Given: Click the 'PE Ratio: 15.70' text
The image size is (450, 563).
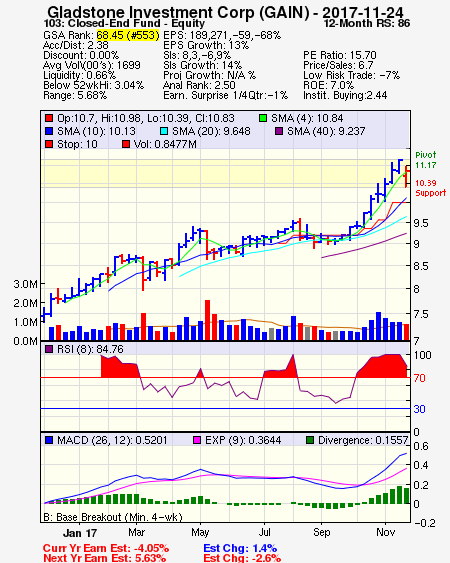Looking at the screenshot, I should pyautogui.click(x=340, y=55).
